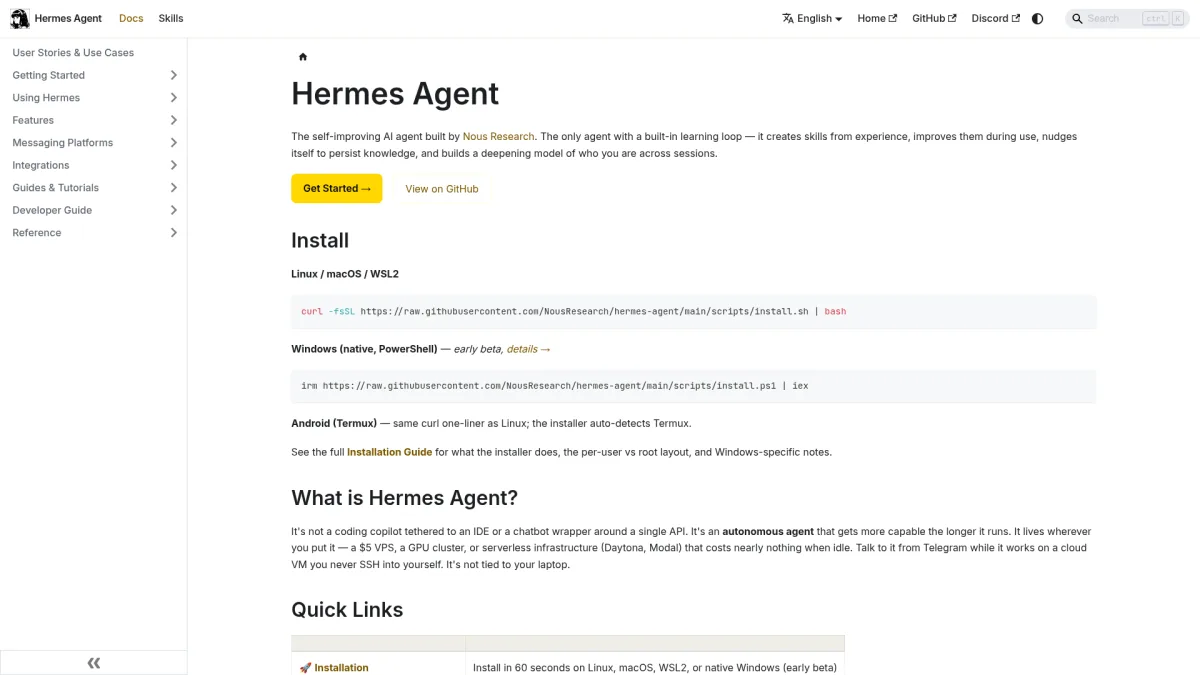Image resolution: width=1200 pixels, height=675 pixels.
Task: Click the search magnifier icon
Action: tap(1077, 18)
